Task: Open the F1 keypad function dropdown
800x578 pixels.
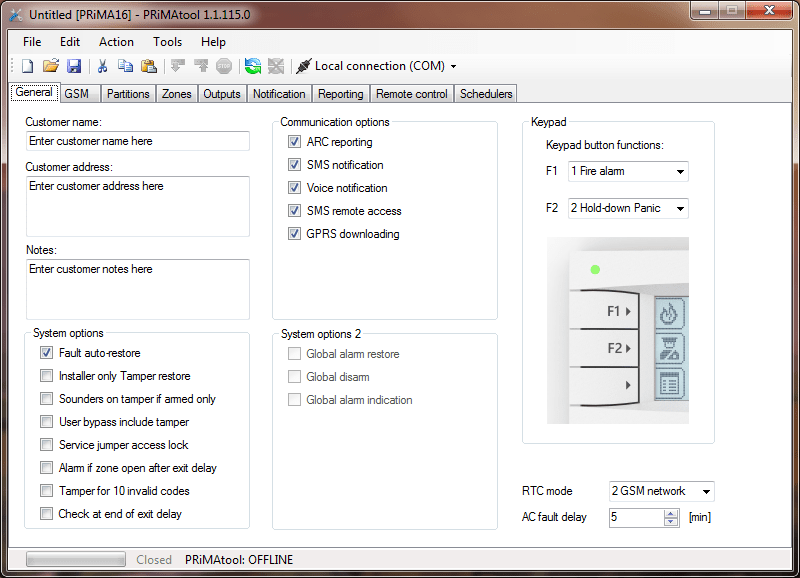Action: click(628, 171)
